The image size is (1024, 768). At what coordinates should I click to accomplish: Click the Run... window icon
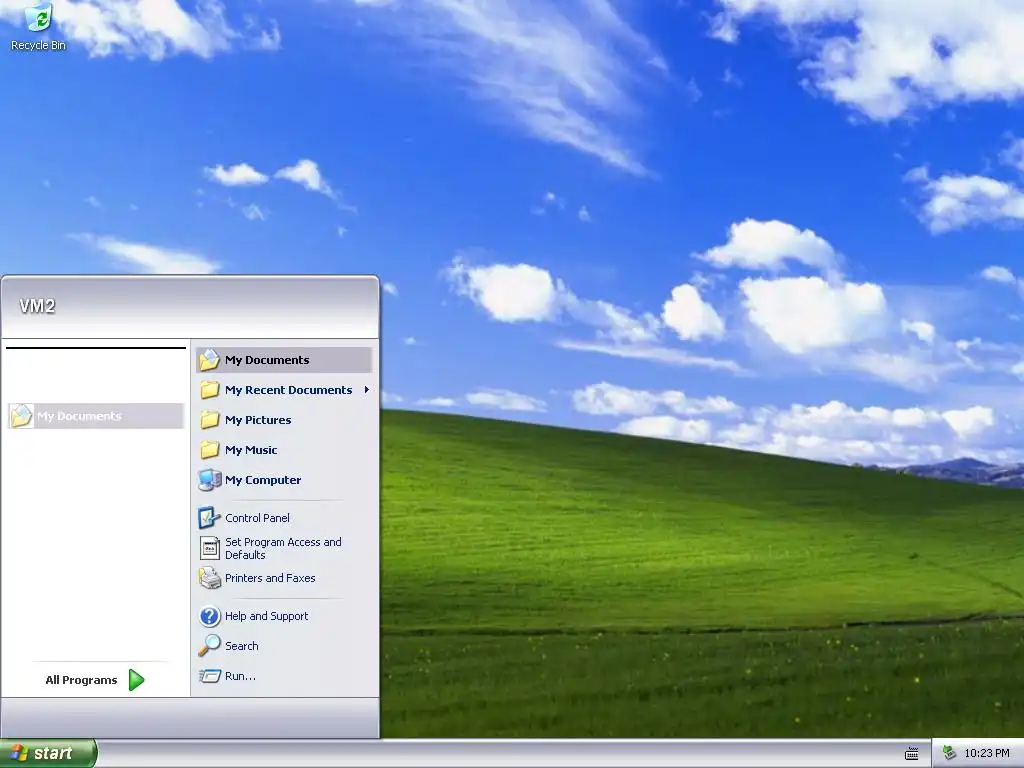[x=209, y=676]
